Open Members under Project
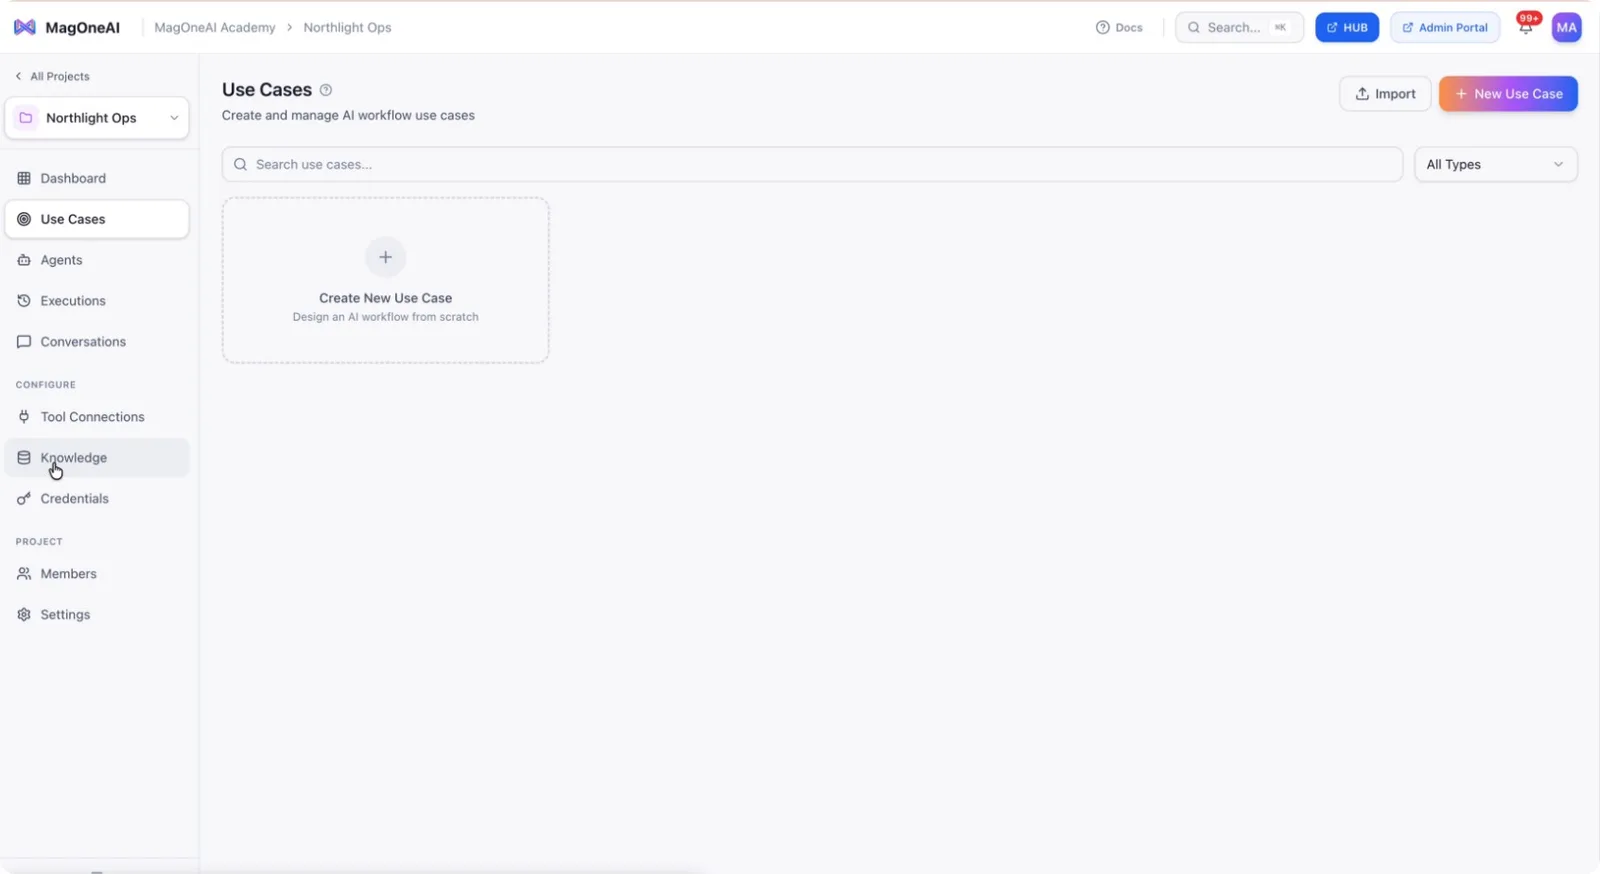 97,574
